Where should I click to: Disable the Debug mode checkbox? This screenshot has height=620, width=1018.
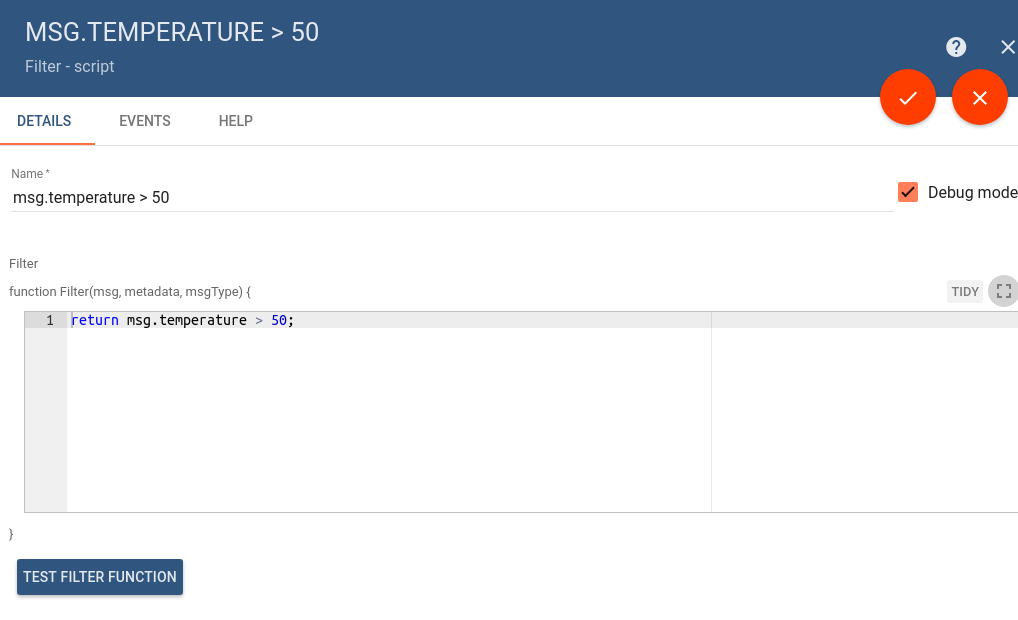908,192
